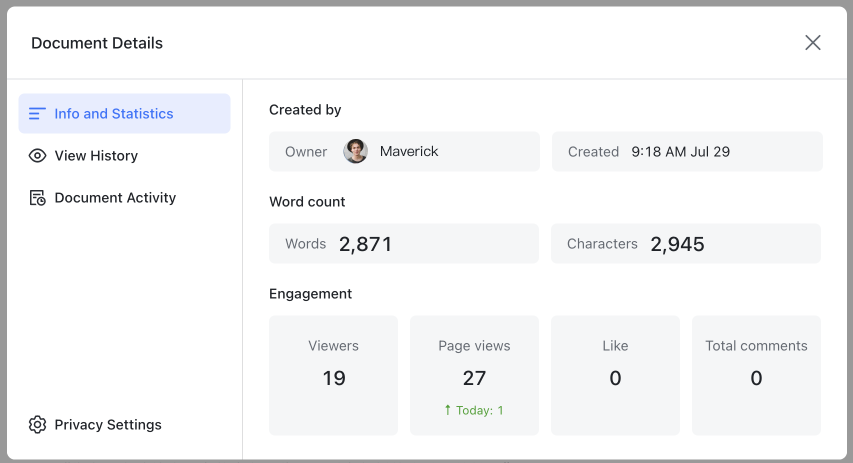The image size is (853, 463).
Task: Click the Page views card showing 27
Action: click(x=474, y=376)
